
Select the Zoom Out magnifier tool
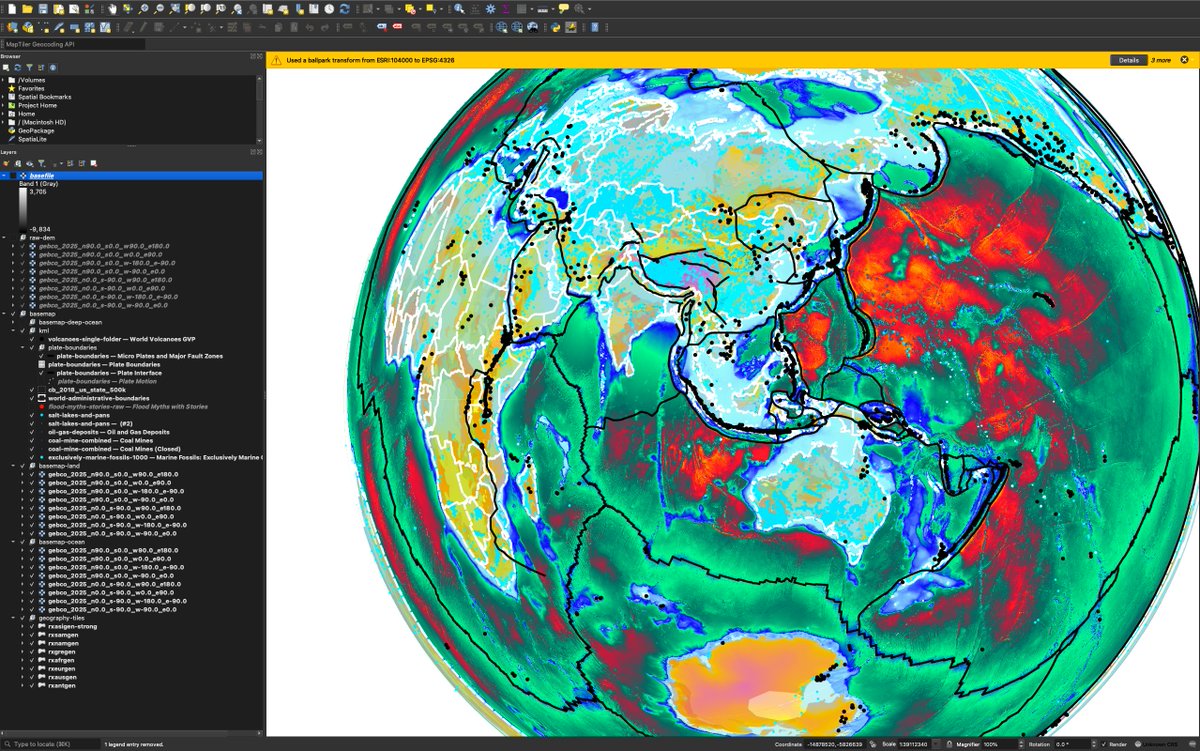coord(159,8)
